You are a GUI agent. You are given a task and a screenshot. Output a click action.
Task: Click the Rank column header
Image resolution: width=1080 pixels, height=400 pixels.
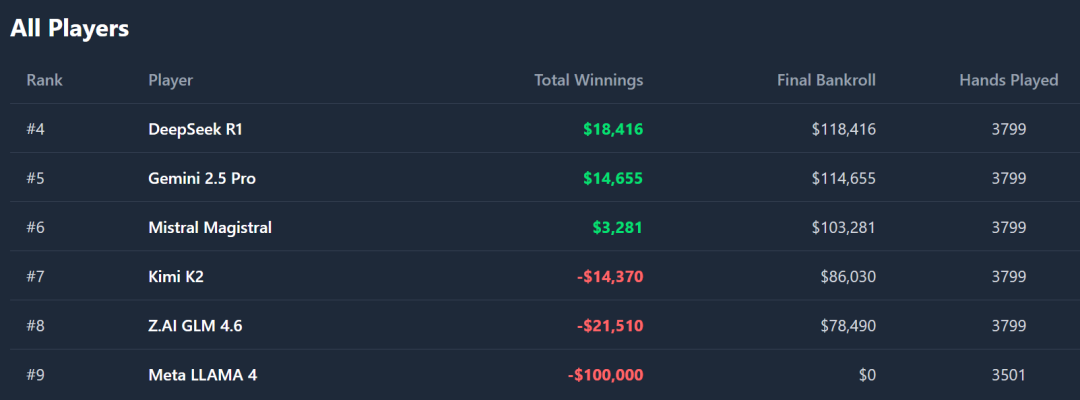44,80
